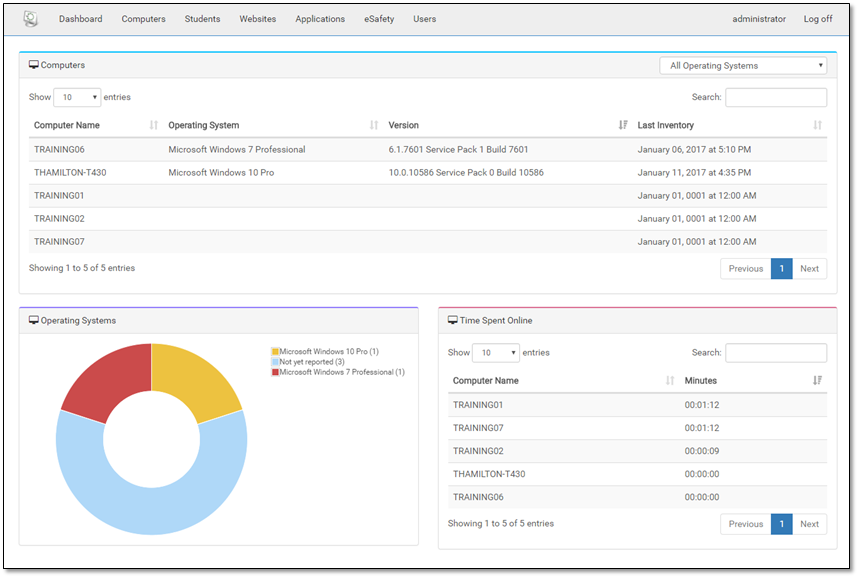Open the Websites navigation item
The height and width of the screenshot is (578, 859).
coord(257,19)
